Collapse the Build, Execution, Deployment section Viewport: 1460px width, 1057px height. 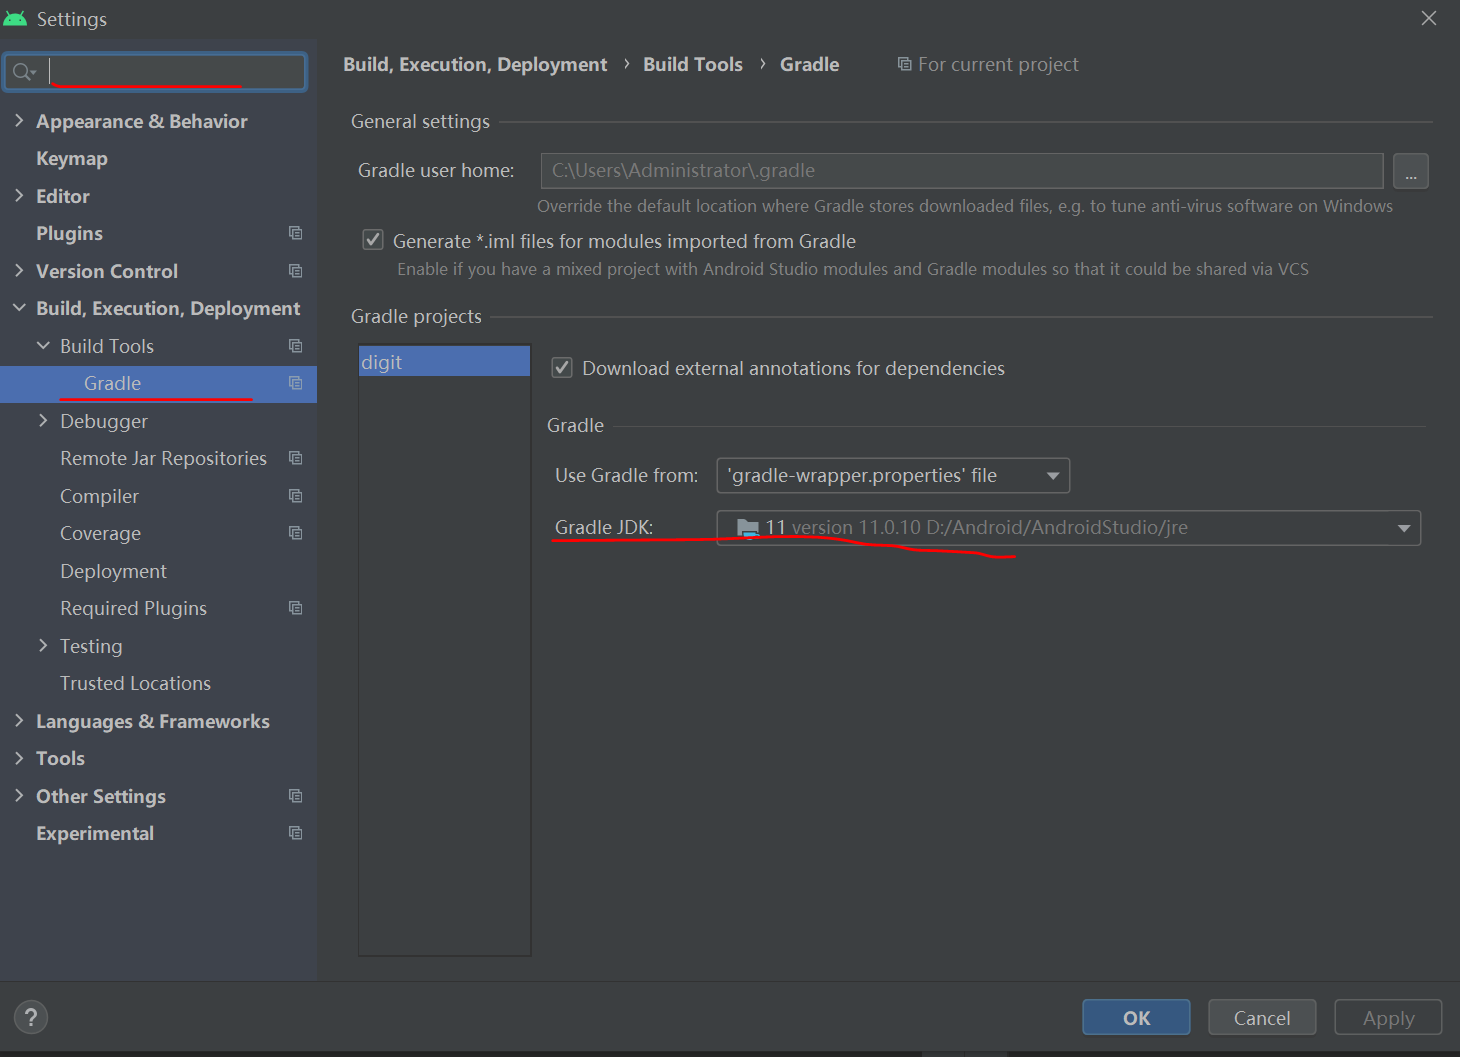pyautogui.click(x=20, y=308)
